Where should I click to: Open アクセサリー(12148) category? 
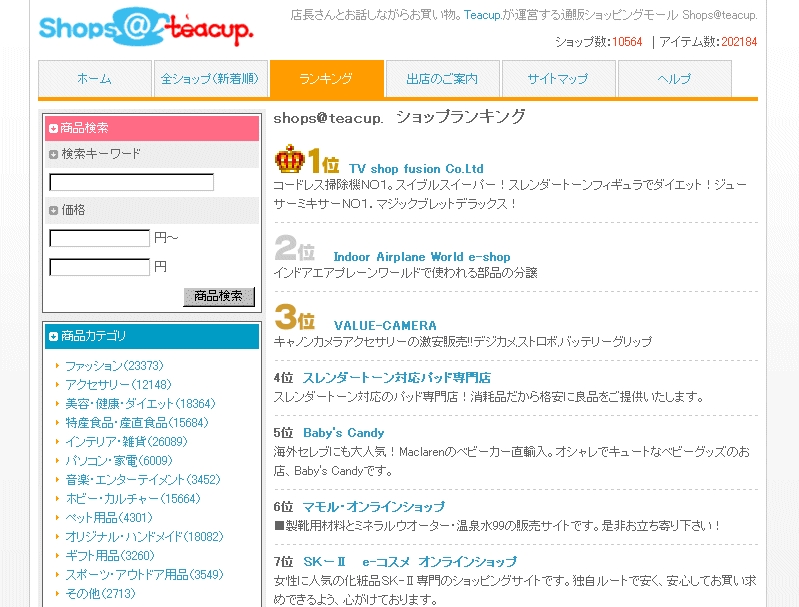pos(118,385)
